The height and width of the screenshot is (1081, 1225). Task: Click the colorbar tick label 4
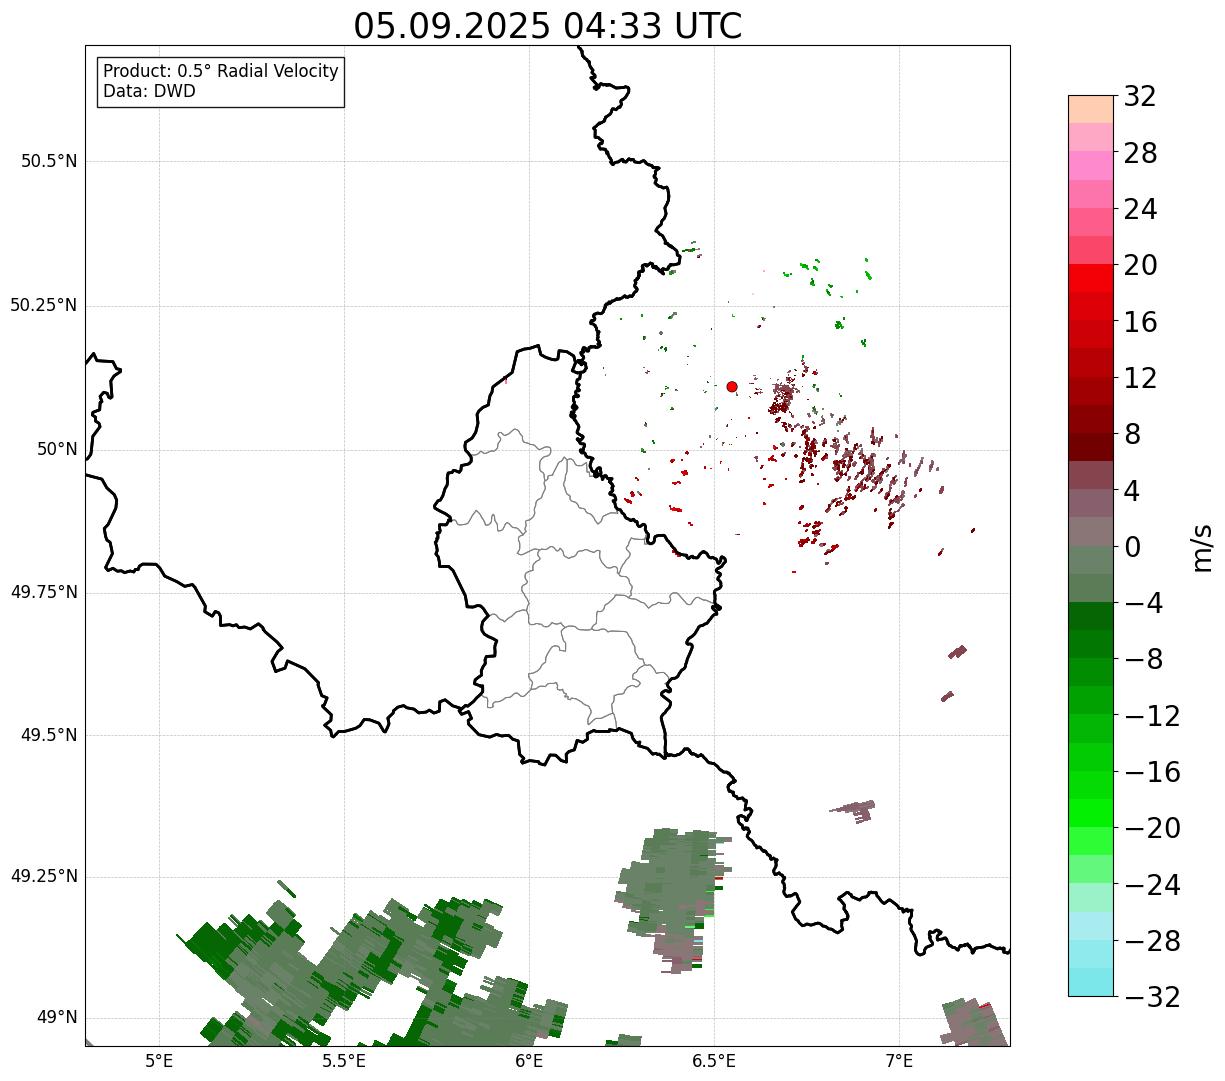pos(1132,491)
